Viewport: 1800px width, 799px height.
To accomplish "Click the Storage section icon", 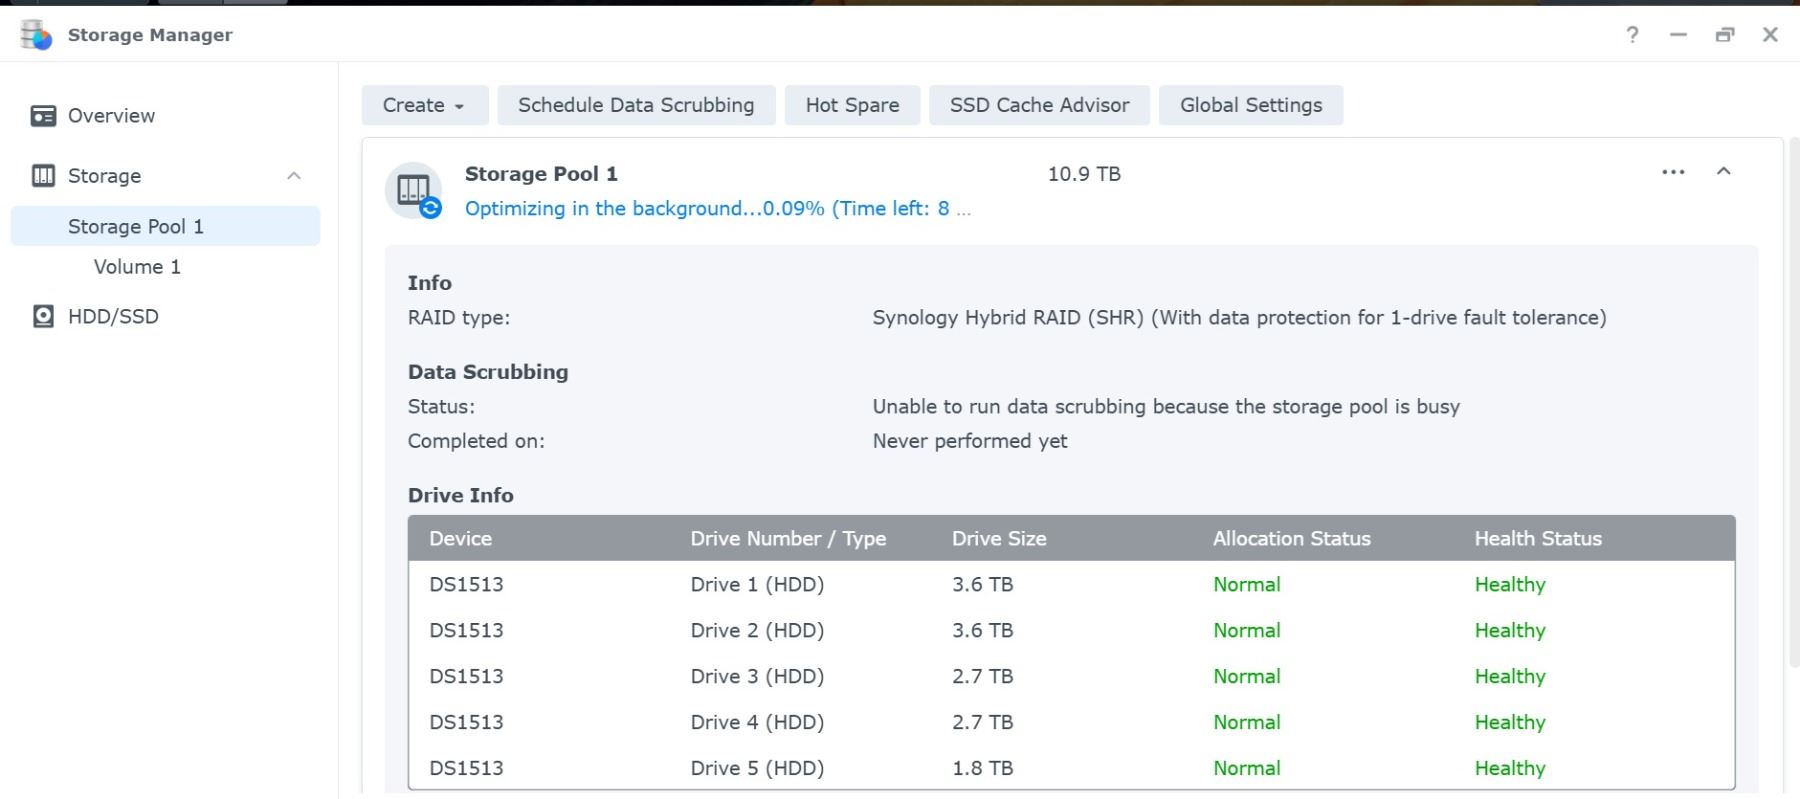I will 43,176.
